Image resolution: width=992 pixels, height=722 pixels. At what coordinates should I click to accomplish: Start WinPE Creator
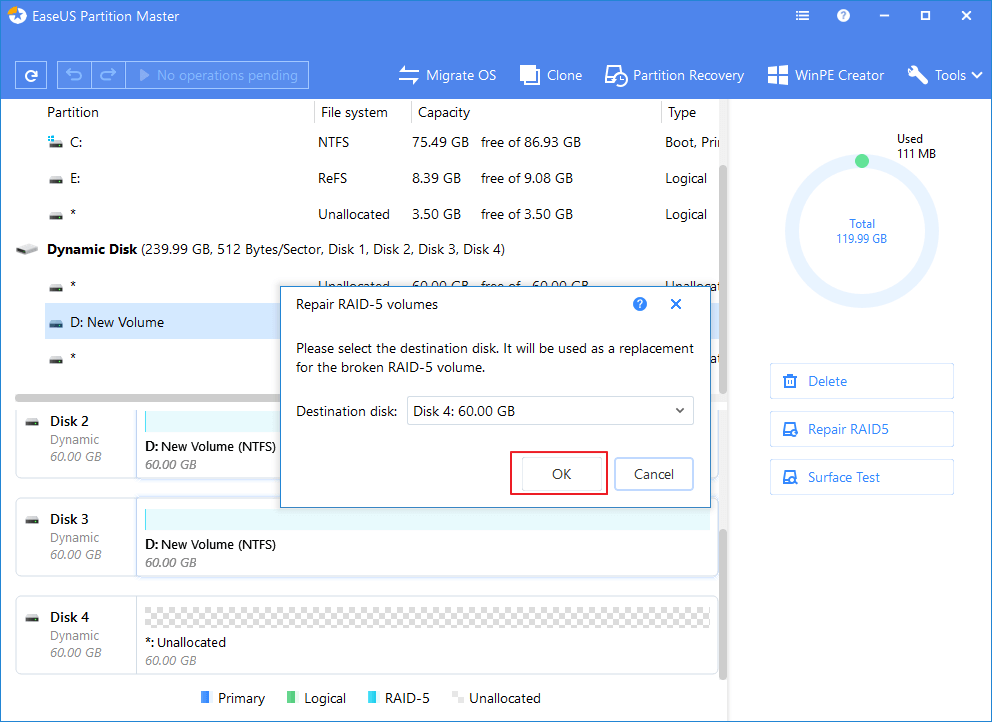pos(825,75)
